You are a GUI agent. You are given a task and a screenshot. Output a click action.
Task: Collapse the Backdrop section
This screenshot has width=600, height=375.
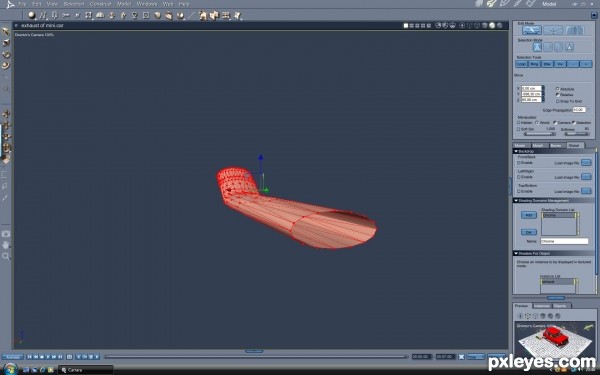click(x=516, y=152)
